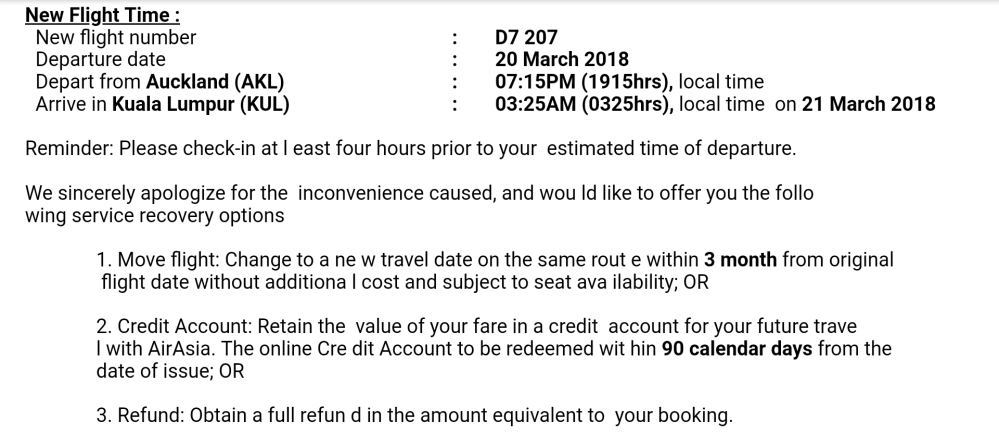Click the "New flight number" label
This screenshot has height=434, width=999.
coord(116,38)
